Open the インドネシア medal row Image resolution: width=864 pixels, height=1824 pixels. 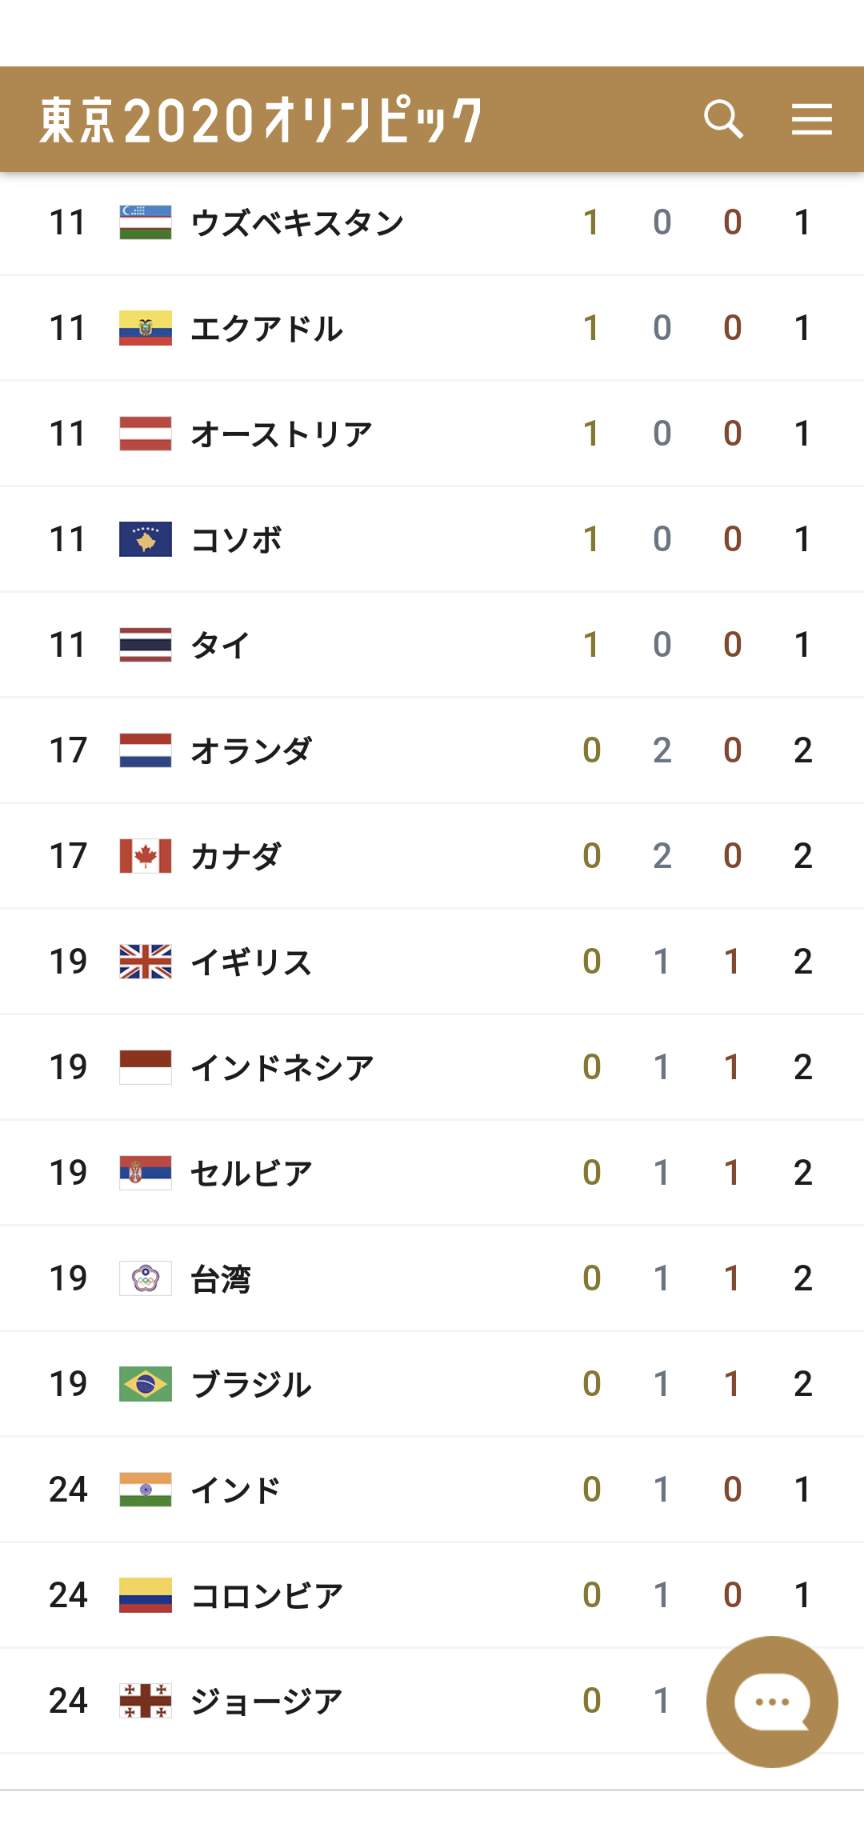click(432, 1067)
